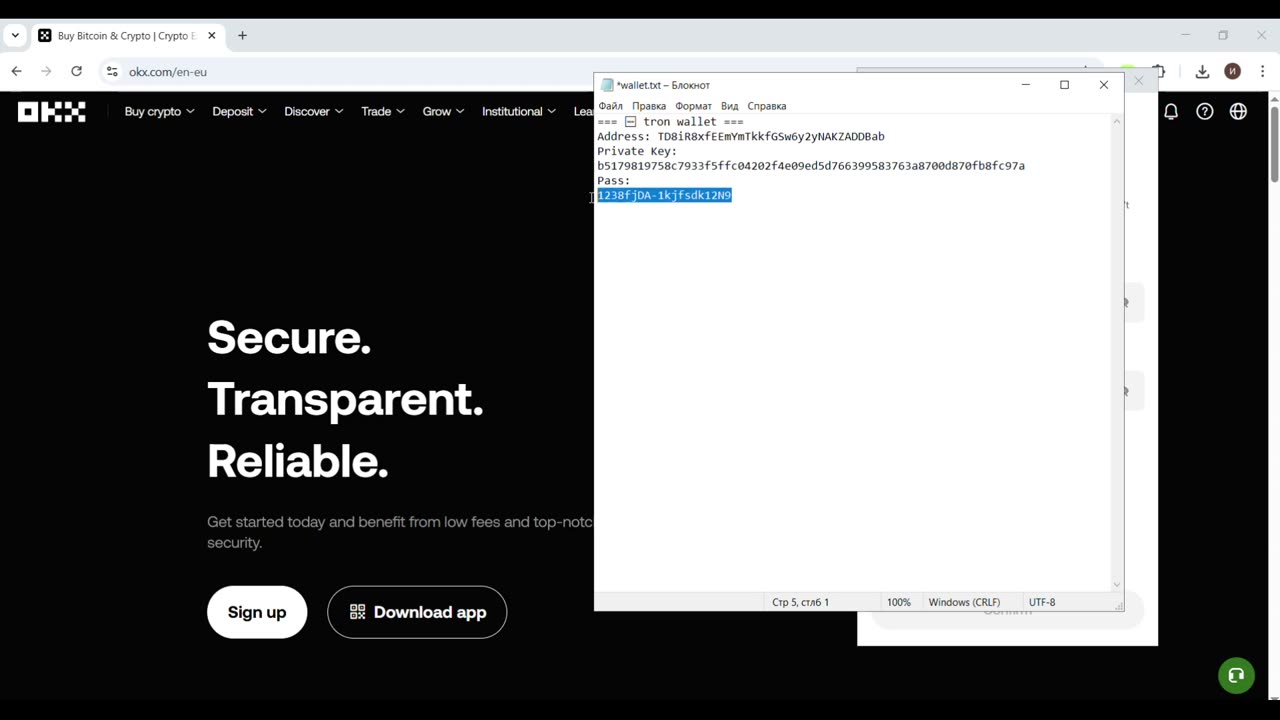The width and height of the screenshot is (1280, 720).
Task: Open the tab search dropdown arrow
Action: pyautogui.click(x=15, y=36)
